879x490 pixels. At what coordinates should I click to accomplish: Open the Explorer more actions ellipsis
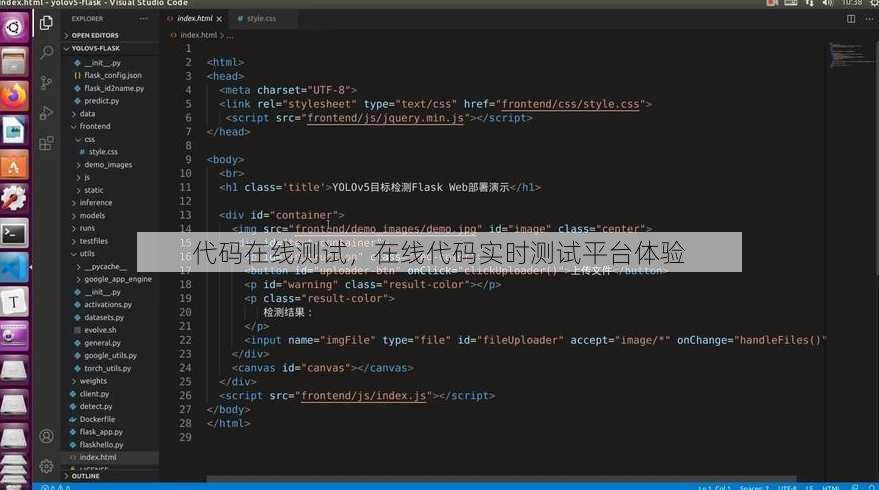pos(144,19)
